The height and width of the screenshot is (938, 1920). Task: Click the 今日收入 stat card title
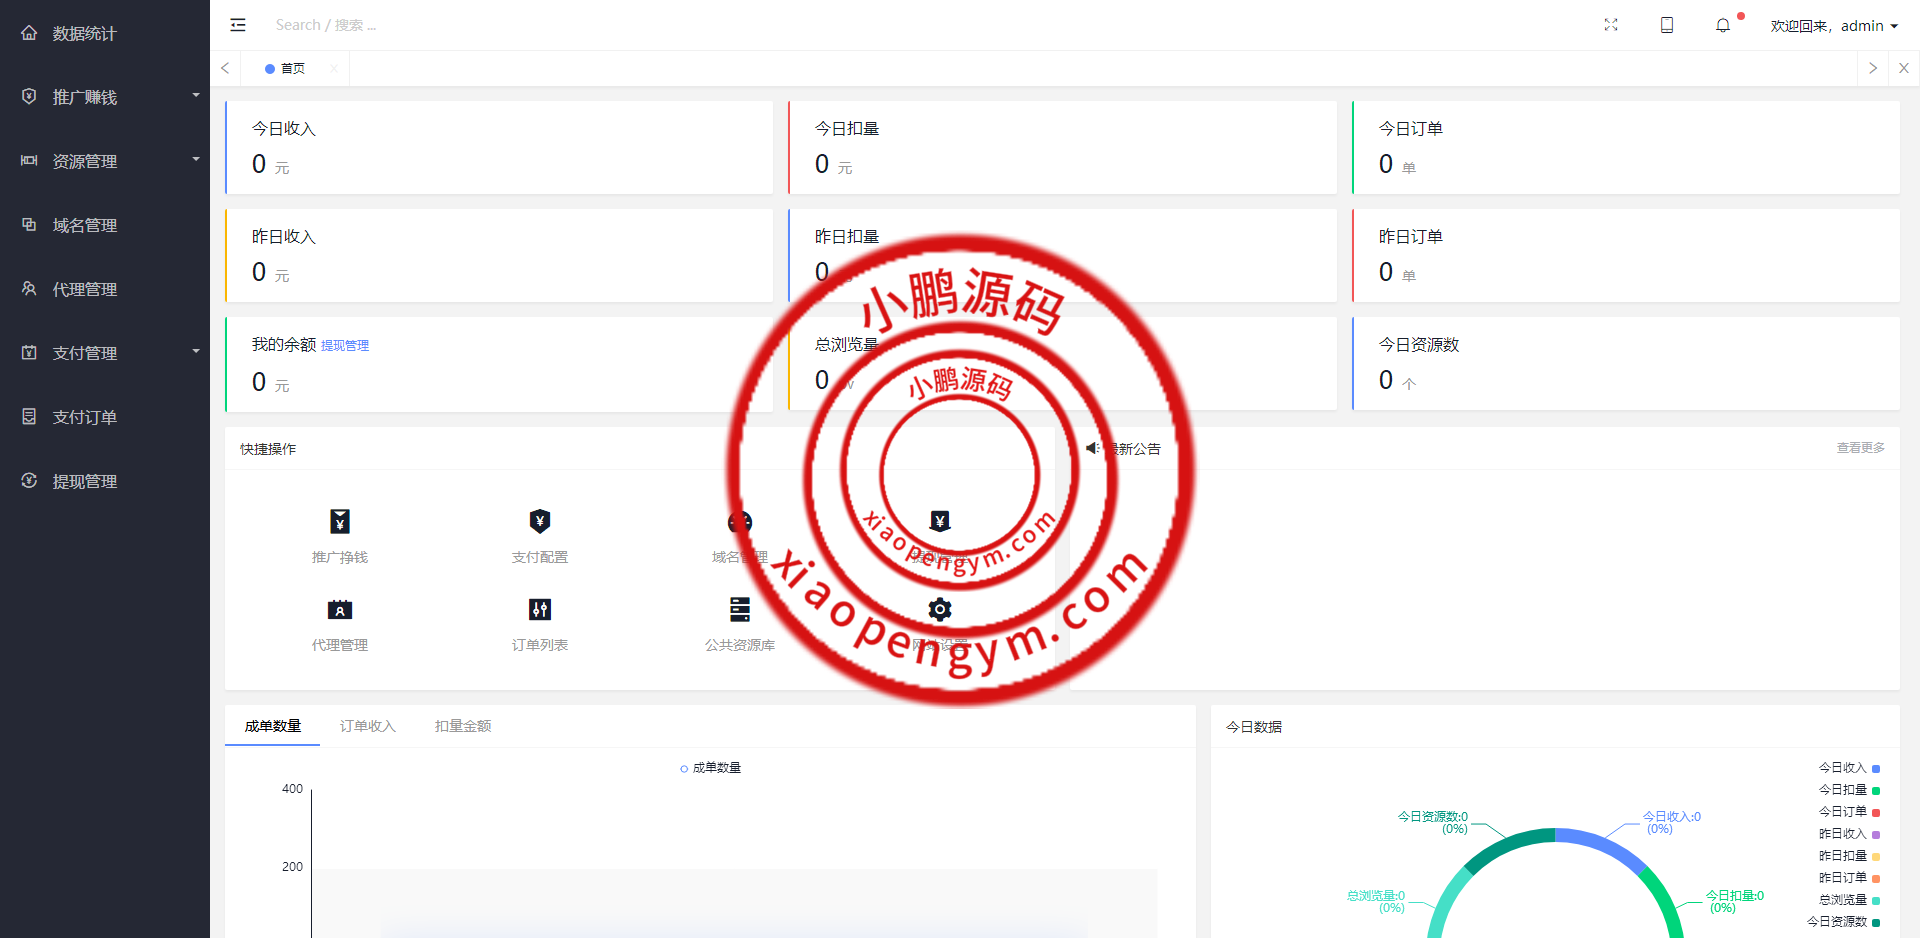(284, 129)
